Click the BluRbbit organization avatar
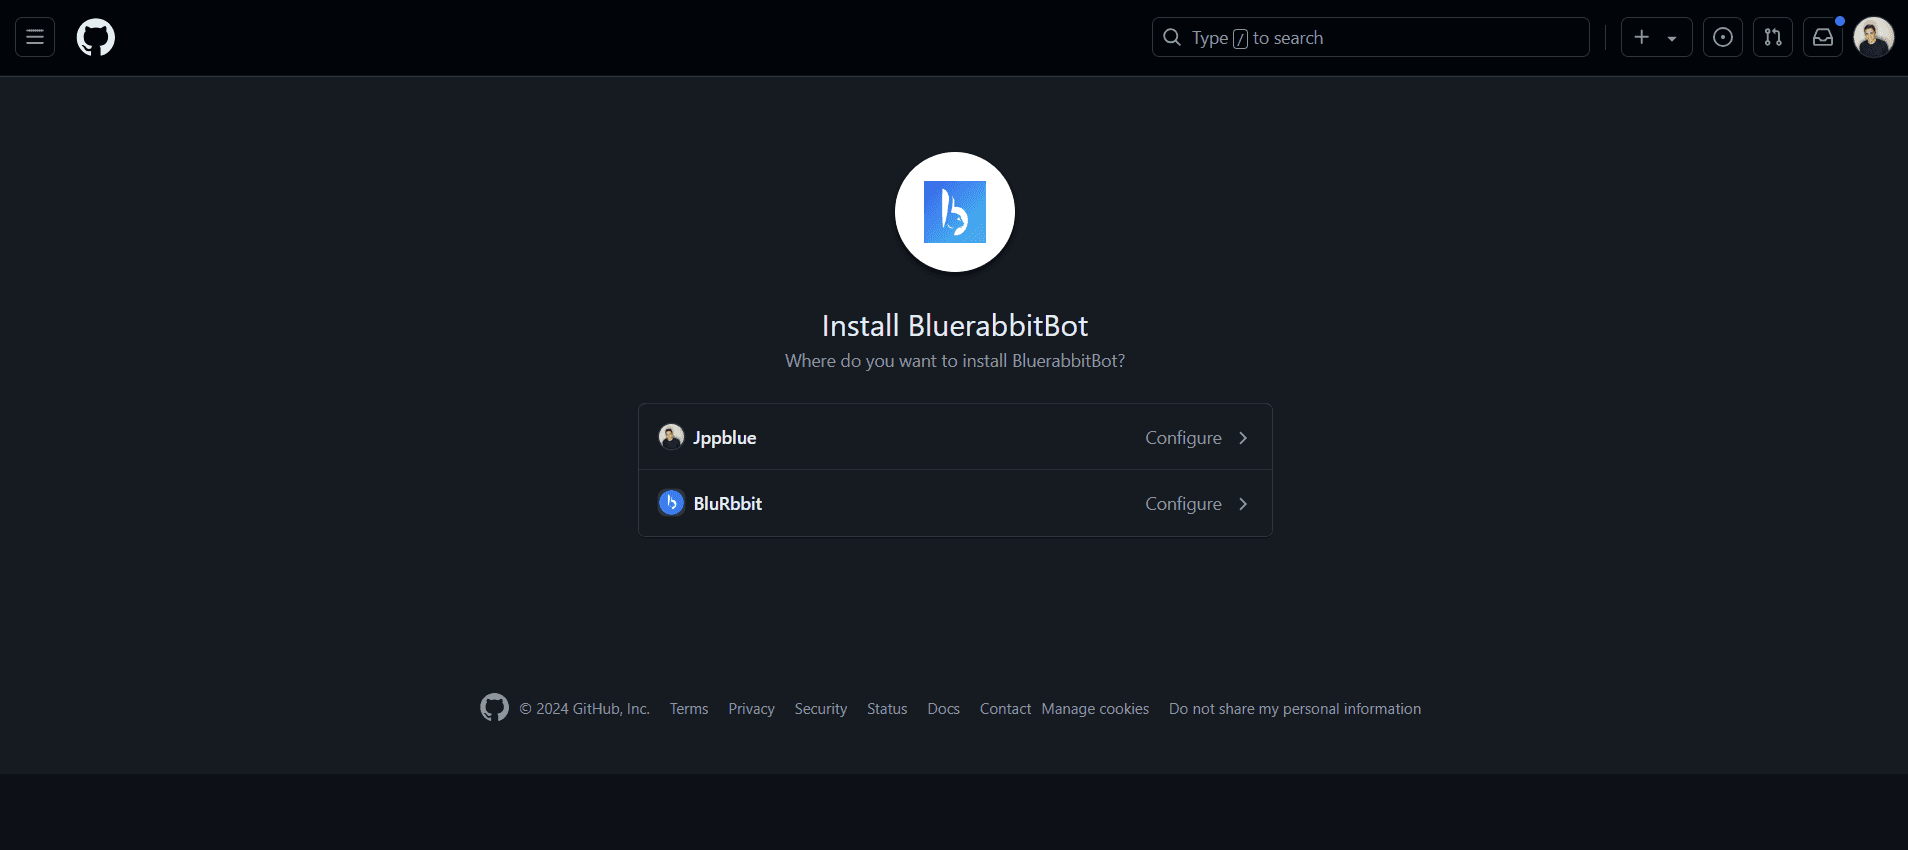Screen dimensions: 1908x850 (x=671, y=503)
